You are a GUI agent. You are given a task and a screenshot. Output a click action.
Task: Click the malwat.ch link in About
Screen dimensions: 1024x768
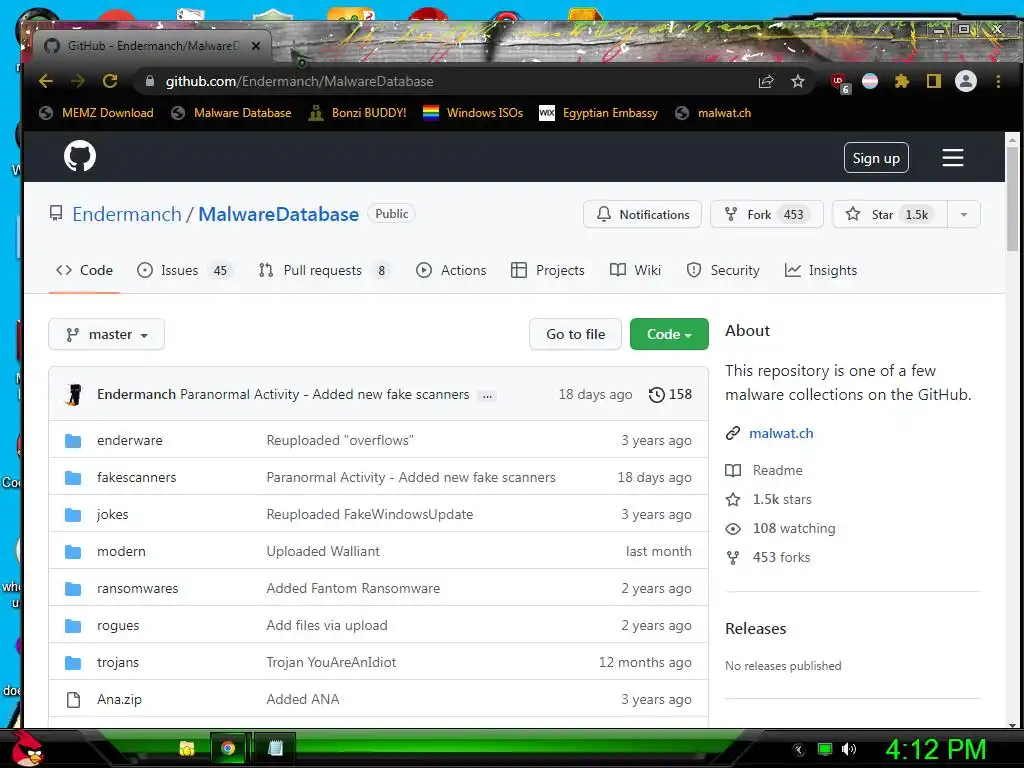click(x=781, y=433)
